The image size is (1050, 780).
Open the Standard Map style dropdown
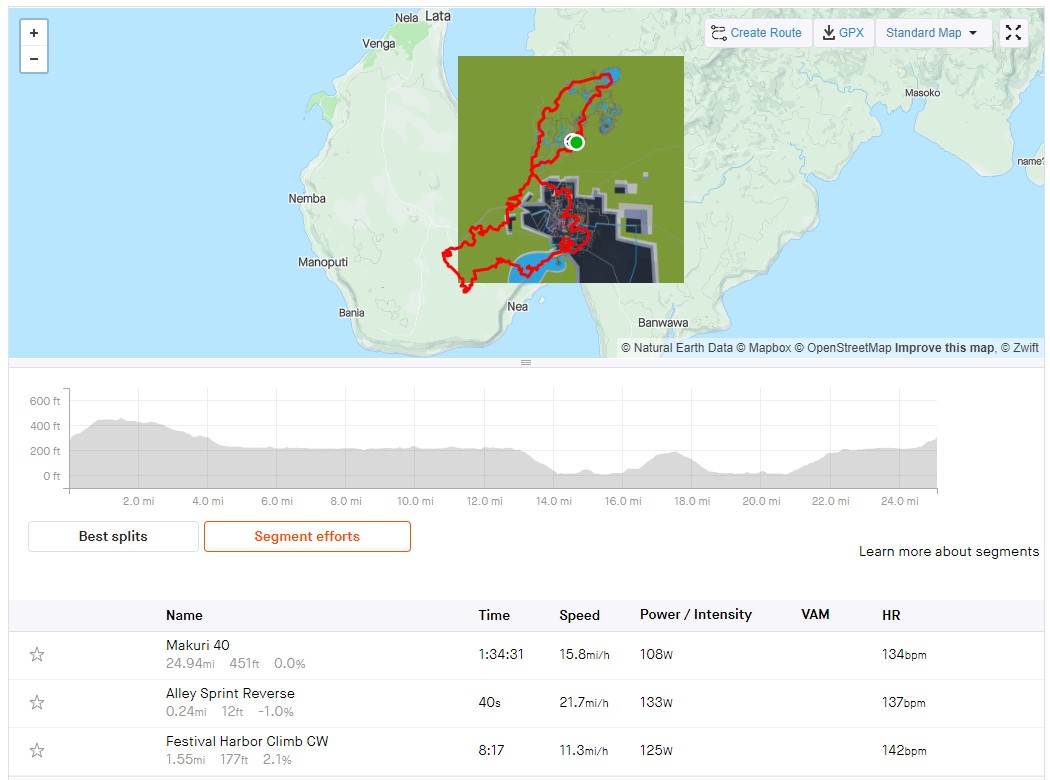pyautogui.click(x=932, y=33)
